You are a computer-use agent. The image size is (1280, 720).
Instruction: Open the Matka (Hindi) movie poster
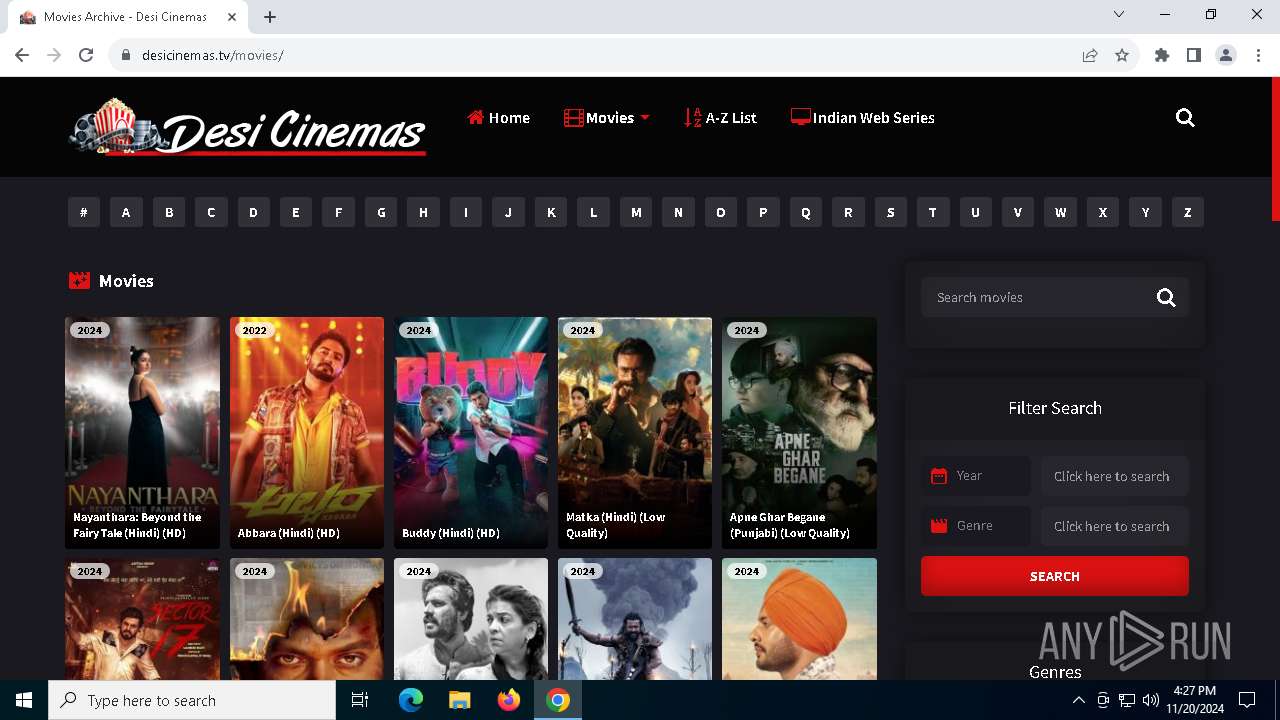pyautogui.click(x=635, y=433)
